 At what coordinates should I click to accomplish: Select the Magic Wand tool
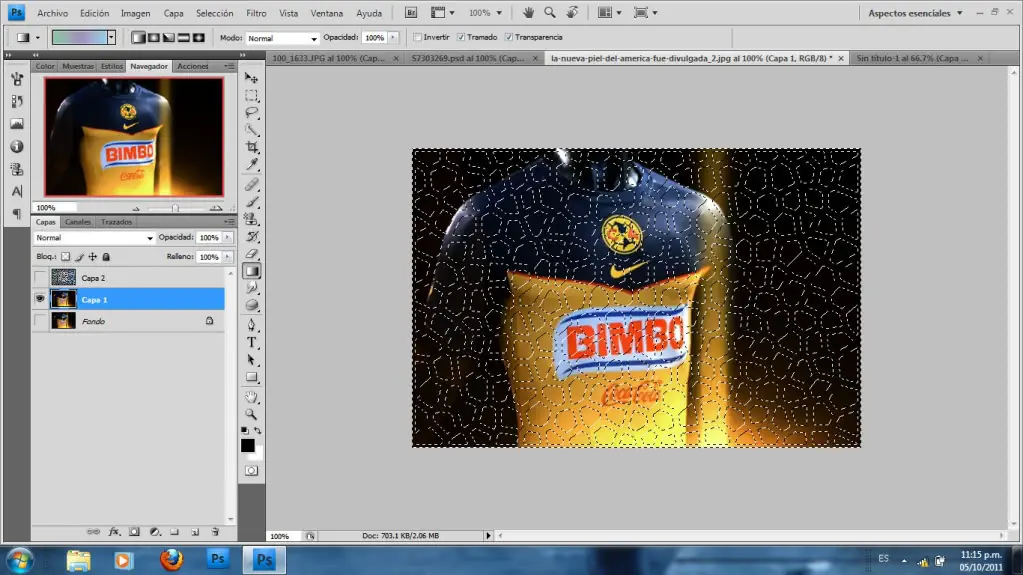point(251,130)
